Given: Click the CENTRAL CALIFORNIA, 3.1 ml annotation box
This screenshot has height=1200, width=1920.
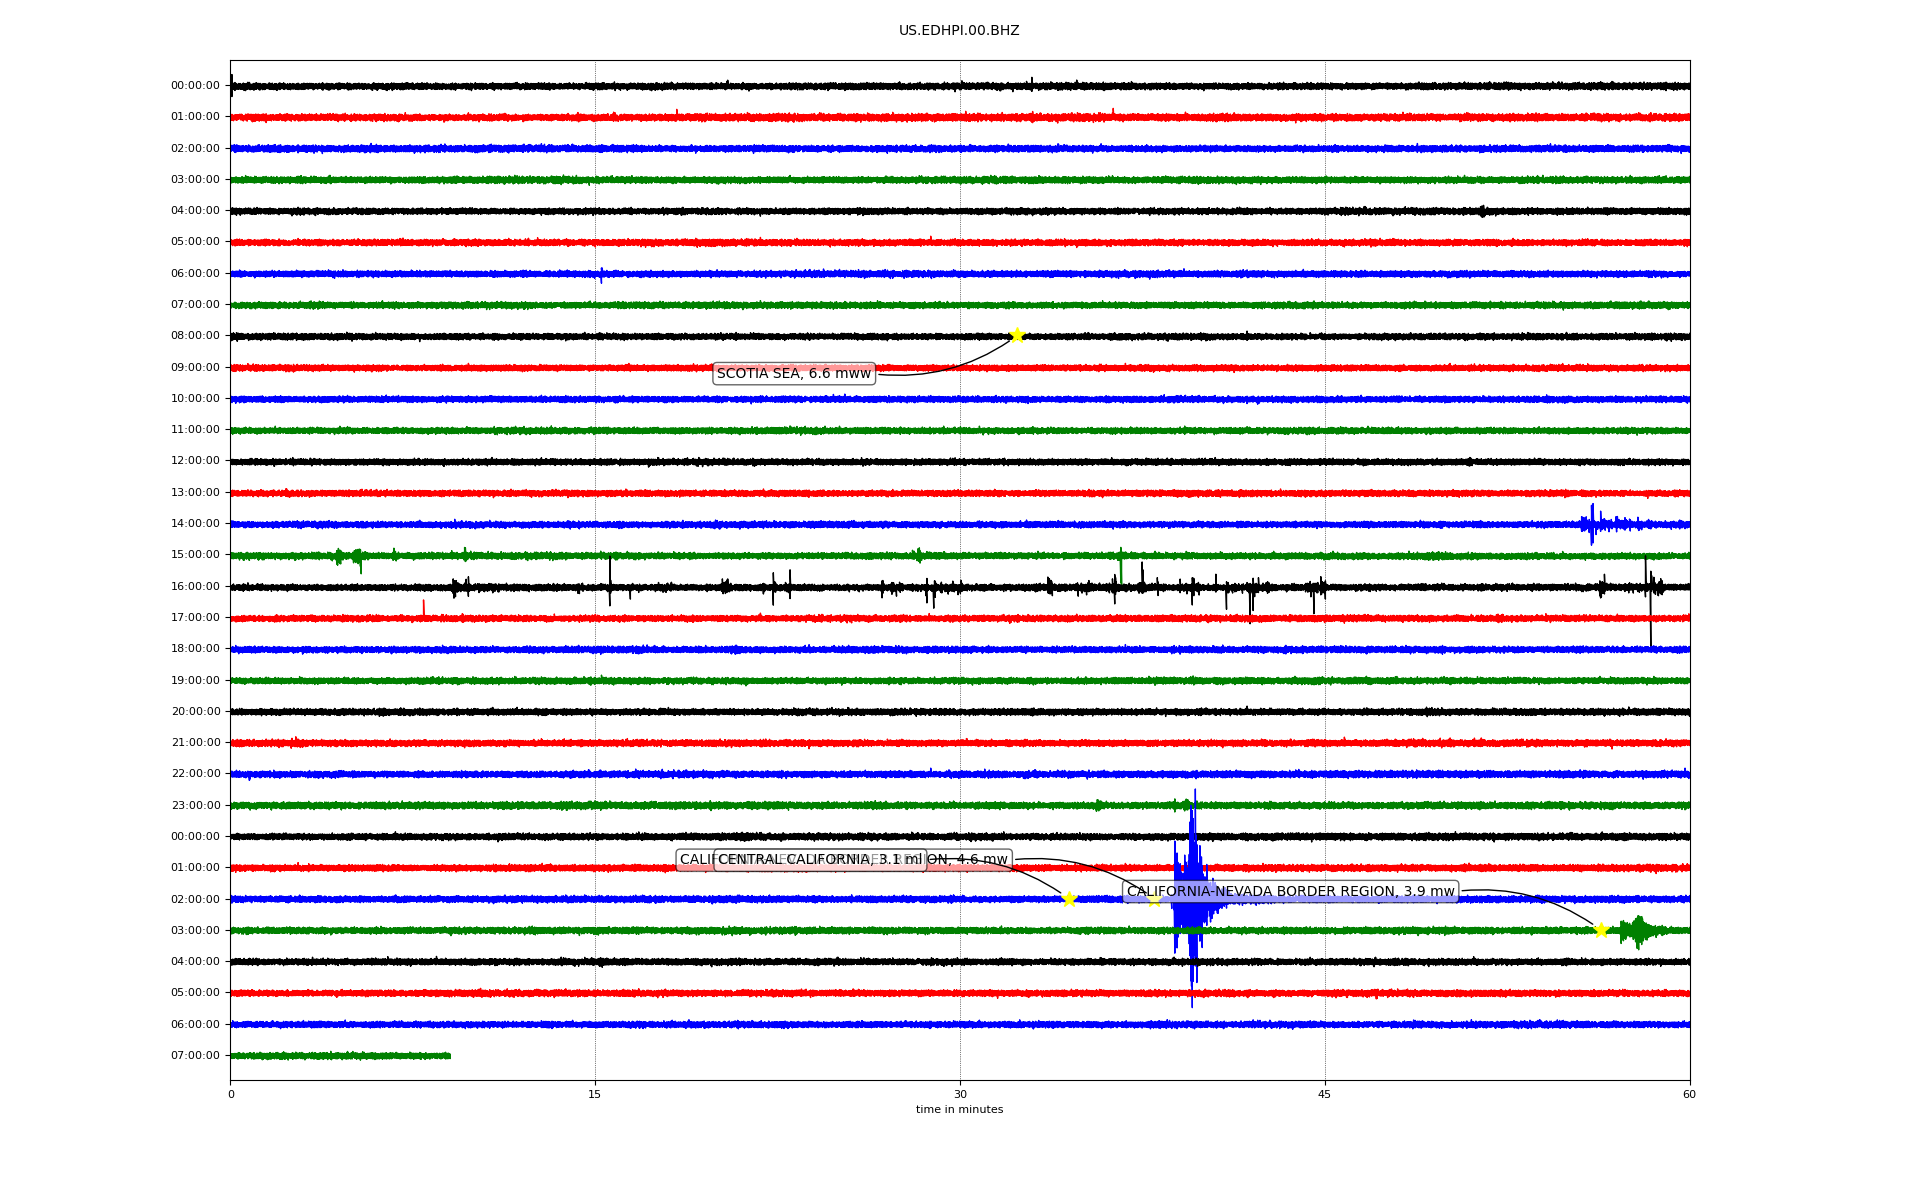Looking at the screenshot, I should tap(820, 860).
